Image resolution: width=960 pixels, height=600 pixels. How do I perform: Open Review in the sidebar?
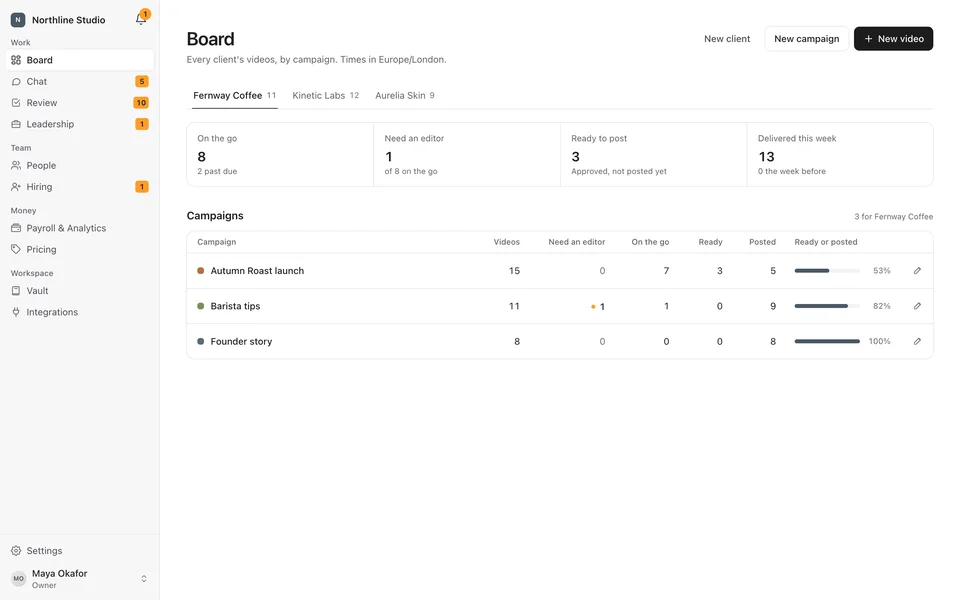tap(80, 103)
